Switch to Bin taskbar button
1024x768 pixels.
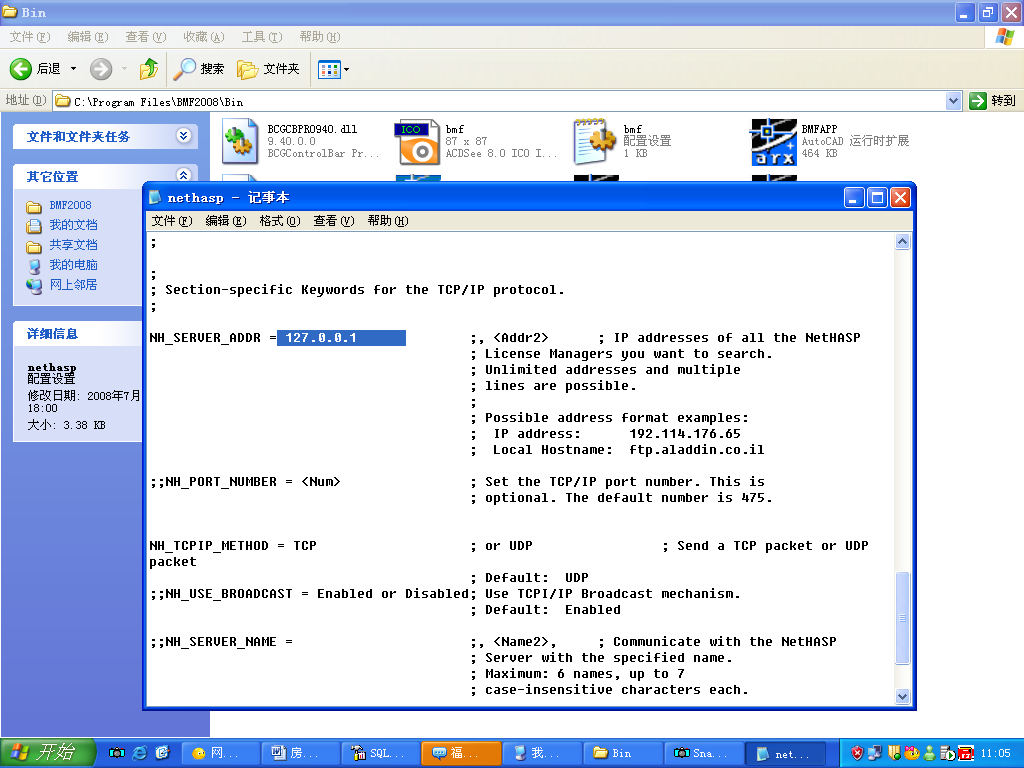[x=622, y=753]
